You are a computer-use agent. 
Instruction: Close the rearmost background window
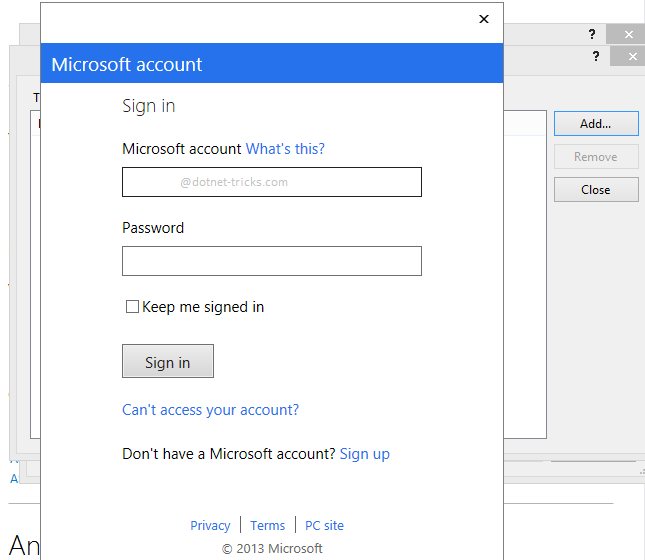628,34
